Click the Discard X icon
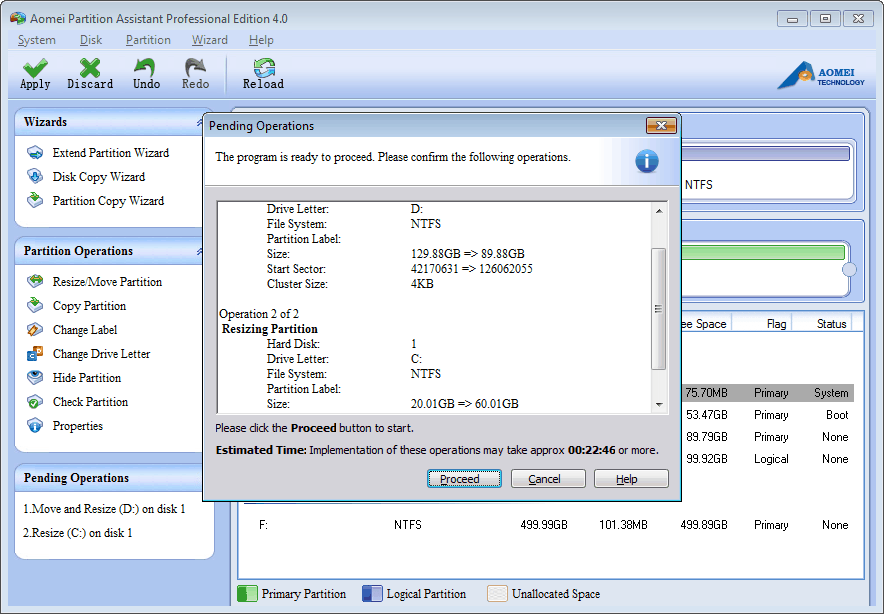This screenshot has width=884, height=614. pyautogui.click(x=90, y=68)
